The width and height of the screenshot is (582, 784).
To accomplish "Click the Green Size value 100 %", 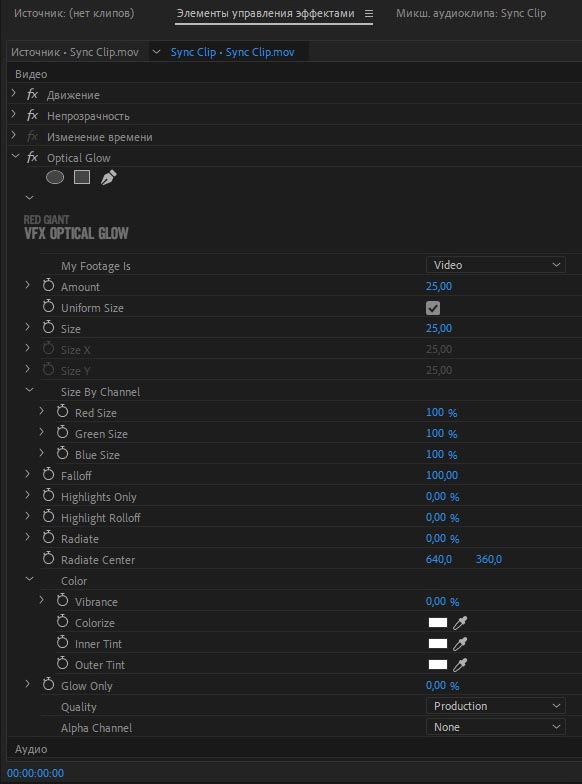I will coord(442,433).
